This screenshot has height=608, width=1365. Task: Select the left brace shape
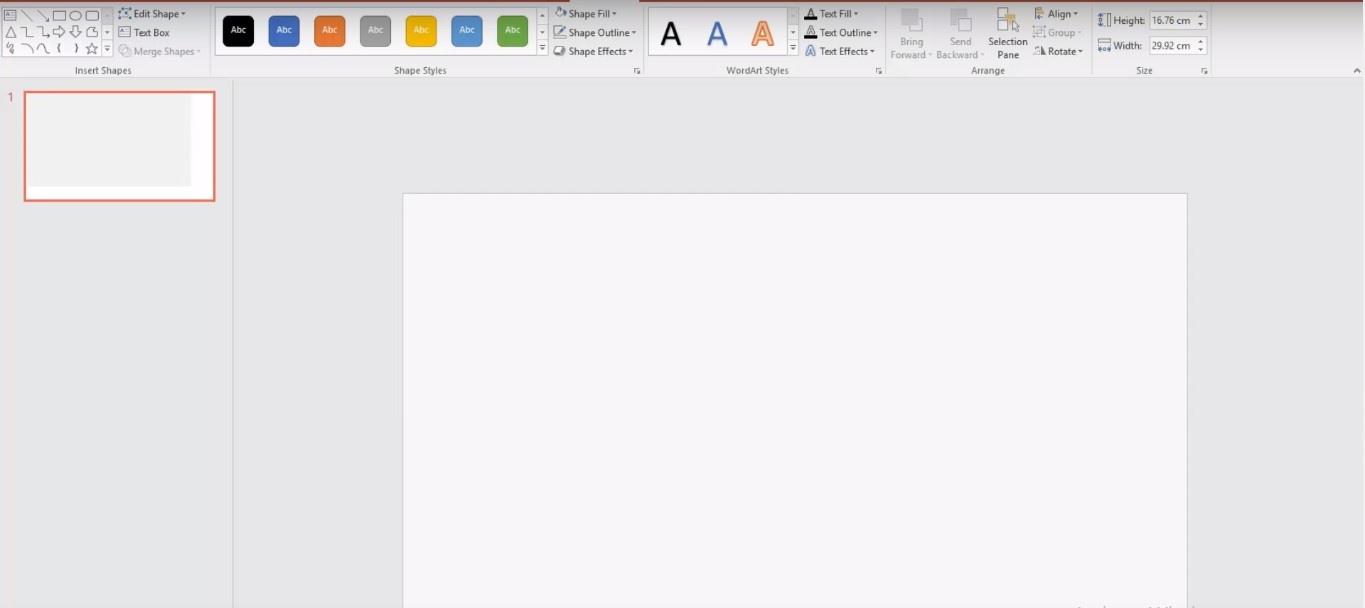pos(59,48)
